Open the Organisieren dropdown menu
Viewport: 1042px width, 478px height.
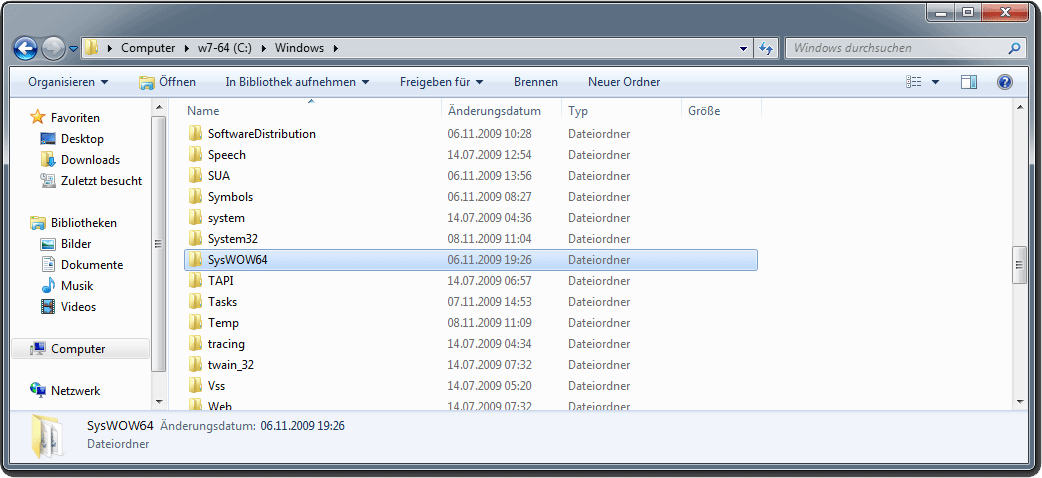click(x=68, y=82)
